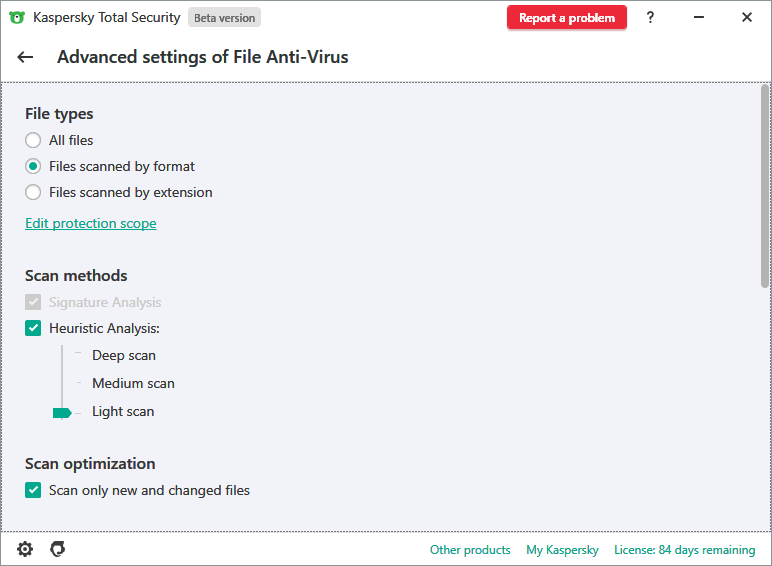
Task: Open the Edit protection scope link
Action: (x=91, y=223)
